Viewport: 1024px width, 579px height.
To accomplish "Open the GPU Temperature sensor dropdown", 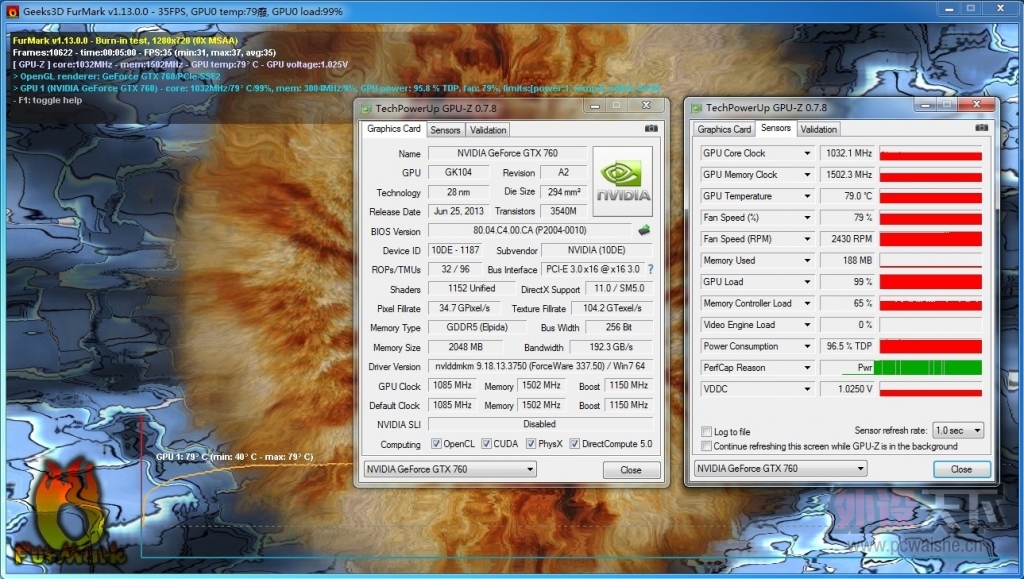I will tap(807, 196).
